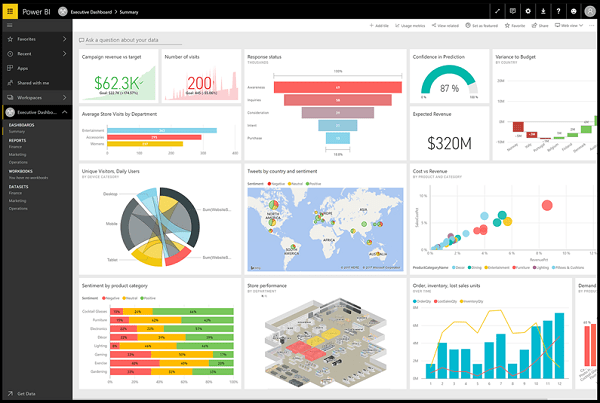
Task: Open the Operations report under Reports
Action: (x=18, y=162)
